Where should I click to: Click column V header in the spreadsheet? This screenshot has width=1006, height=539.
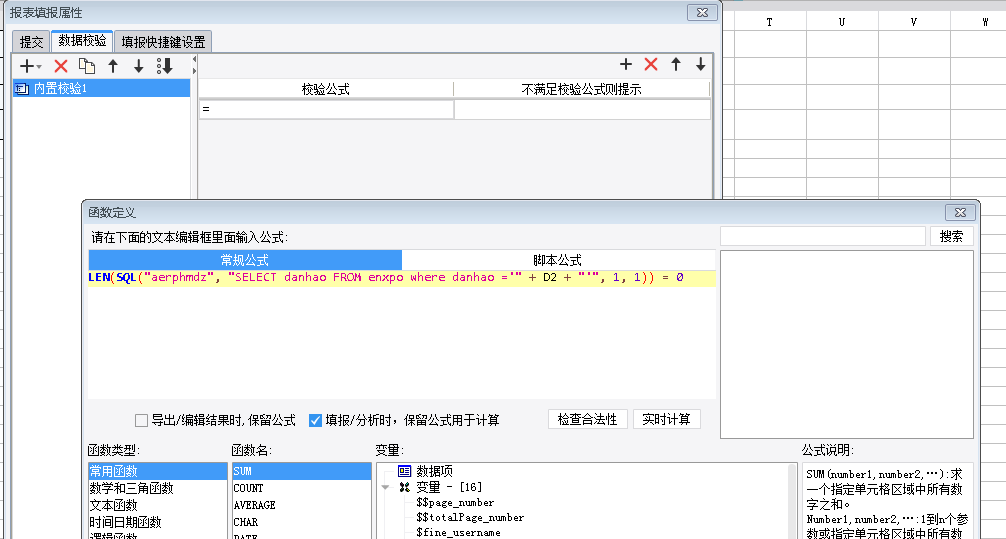coord(914,22)
